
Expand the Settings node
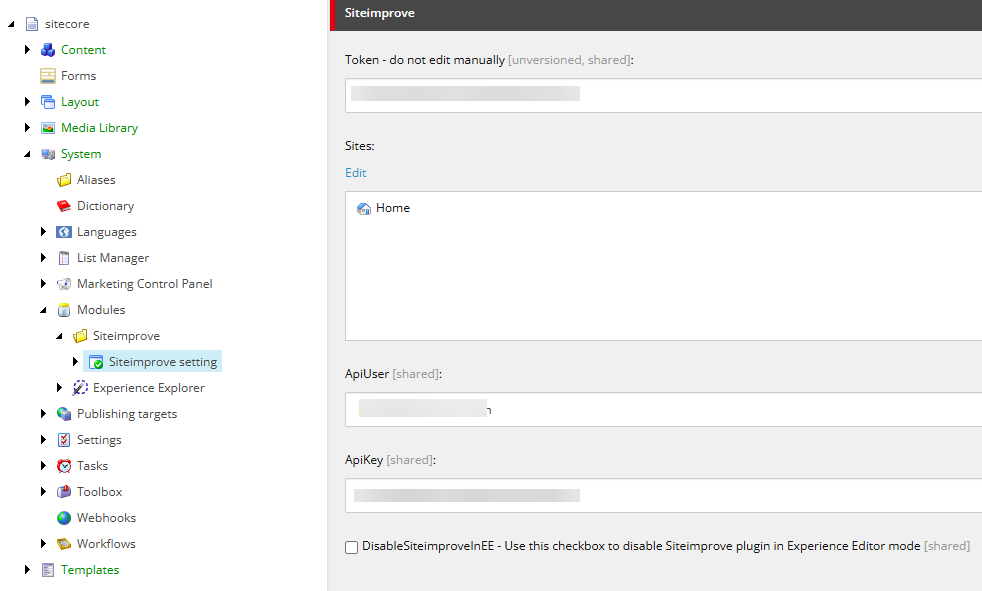(x=43, y=439)
